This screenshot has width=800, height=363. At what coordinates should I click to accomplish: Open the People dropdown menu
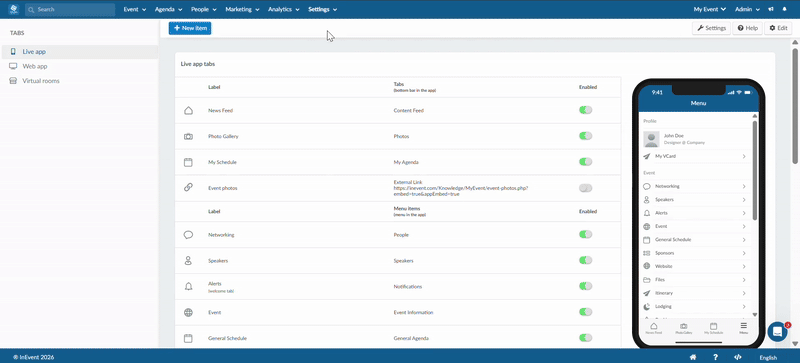(x=204, y=9)
